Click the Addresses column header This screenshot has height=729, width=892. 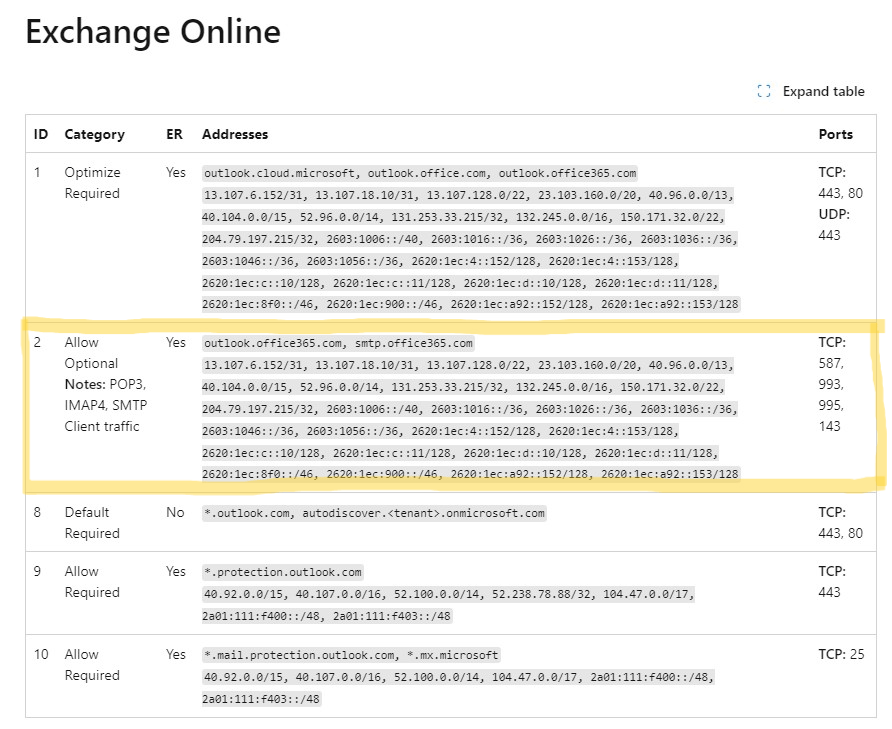click(x=235, y=134)
